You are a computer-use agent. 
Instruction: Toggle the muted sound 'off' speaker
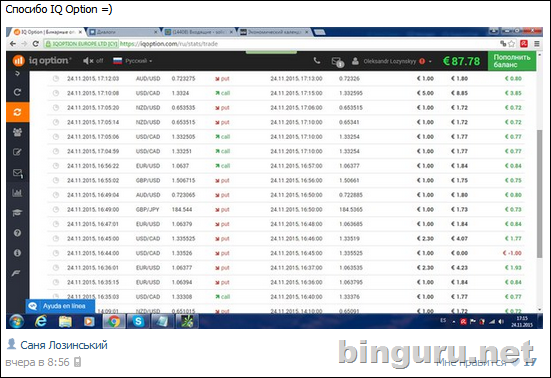click(93, 61)
